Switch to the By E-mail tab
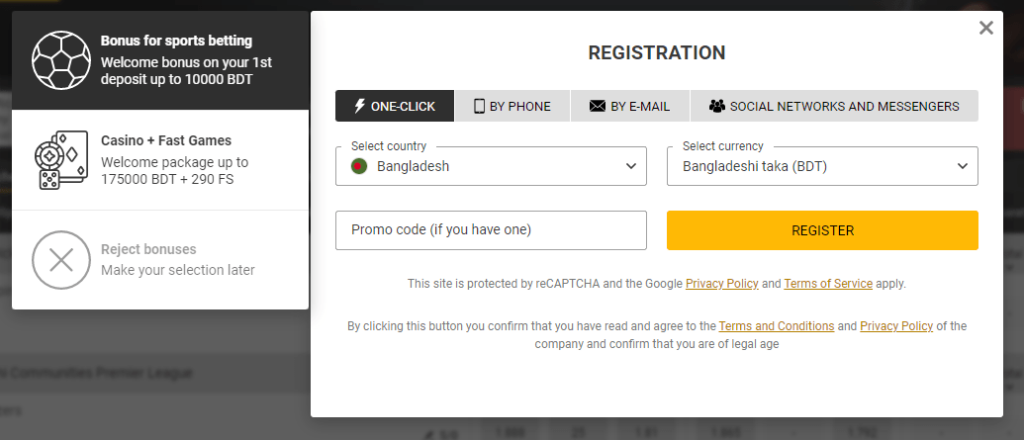This screenshot has height=440, width=1024. click(630, 106)
